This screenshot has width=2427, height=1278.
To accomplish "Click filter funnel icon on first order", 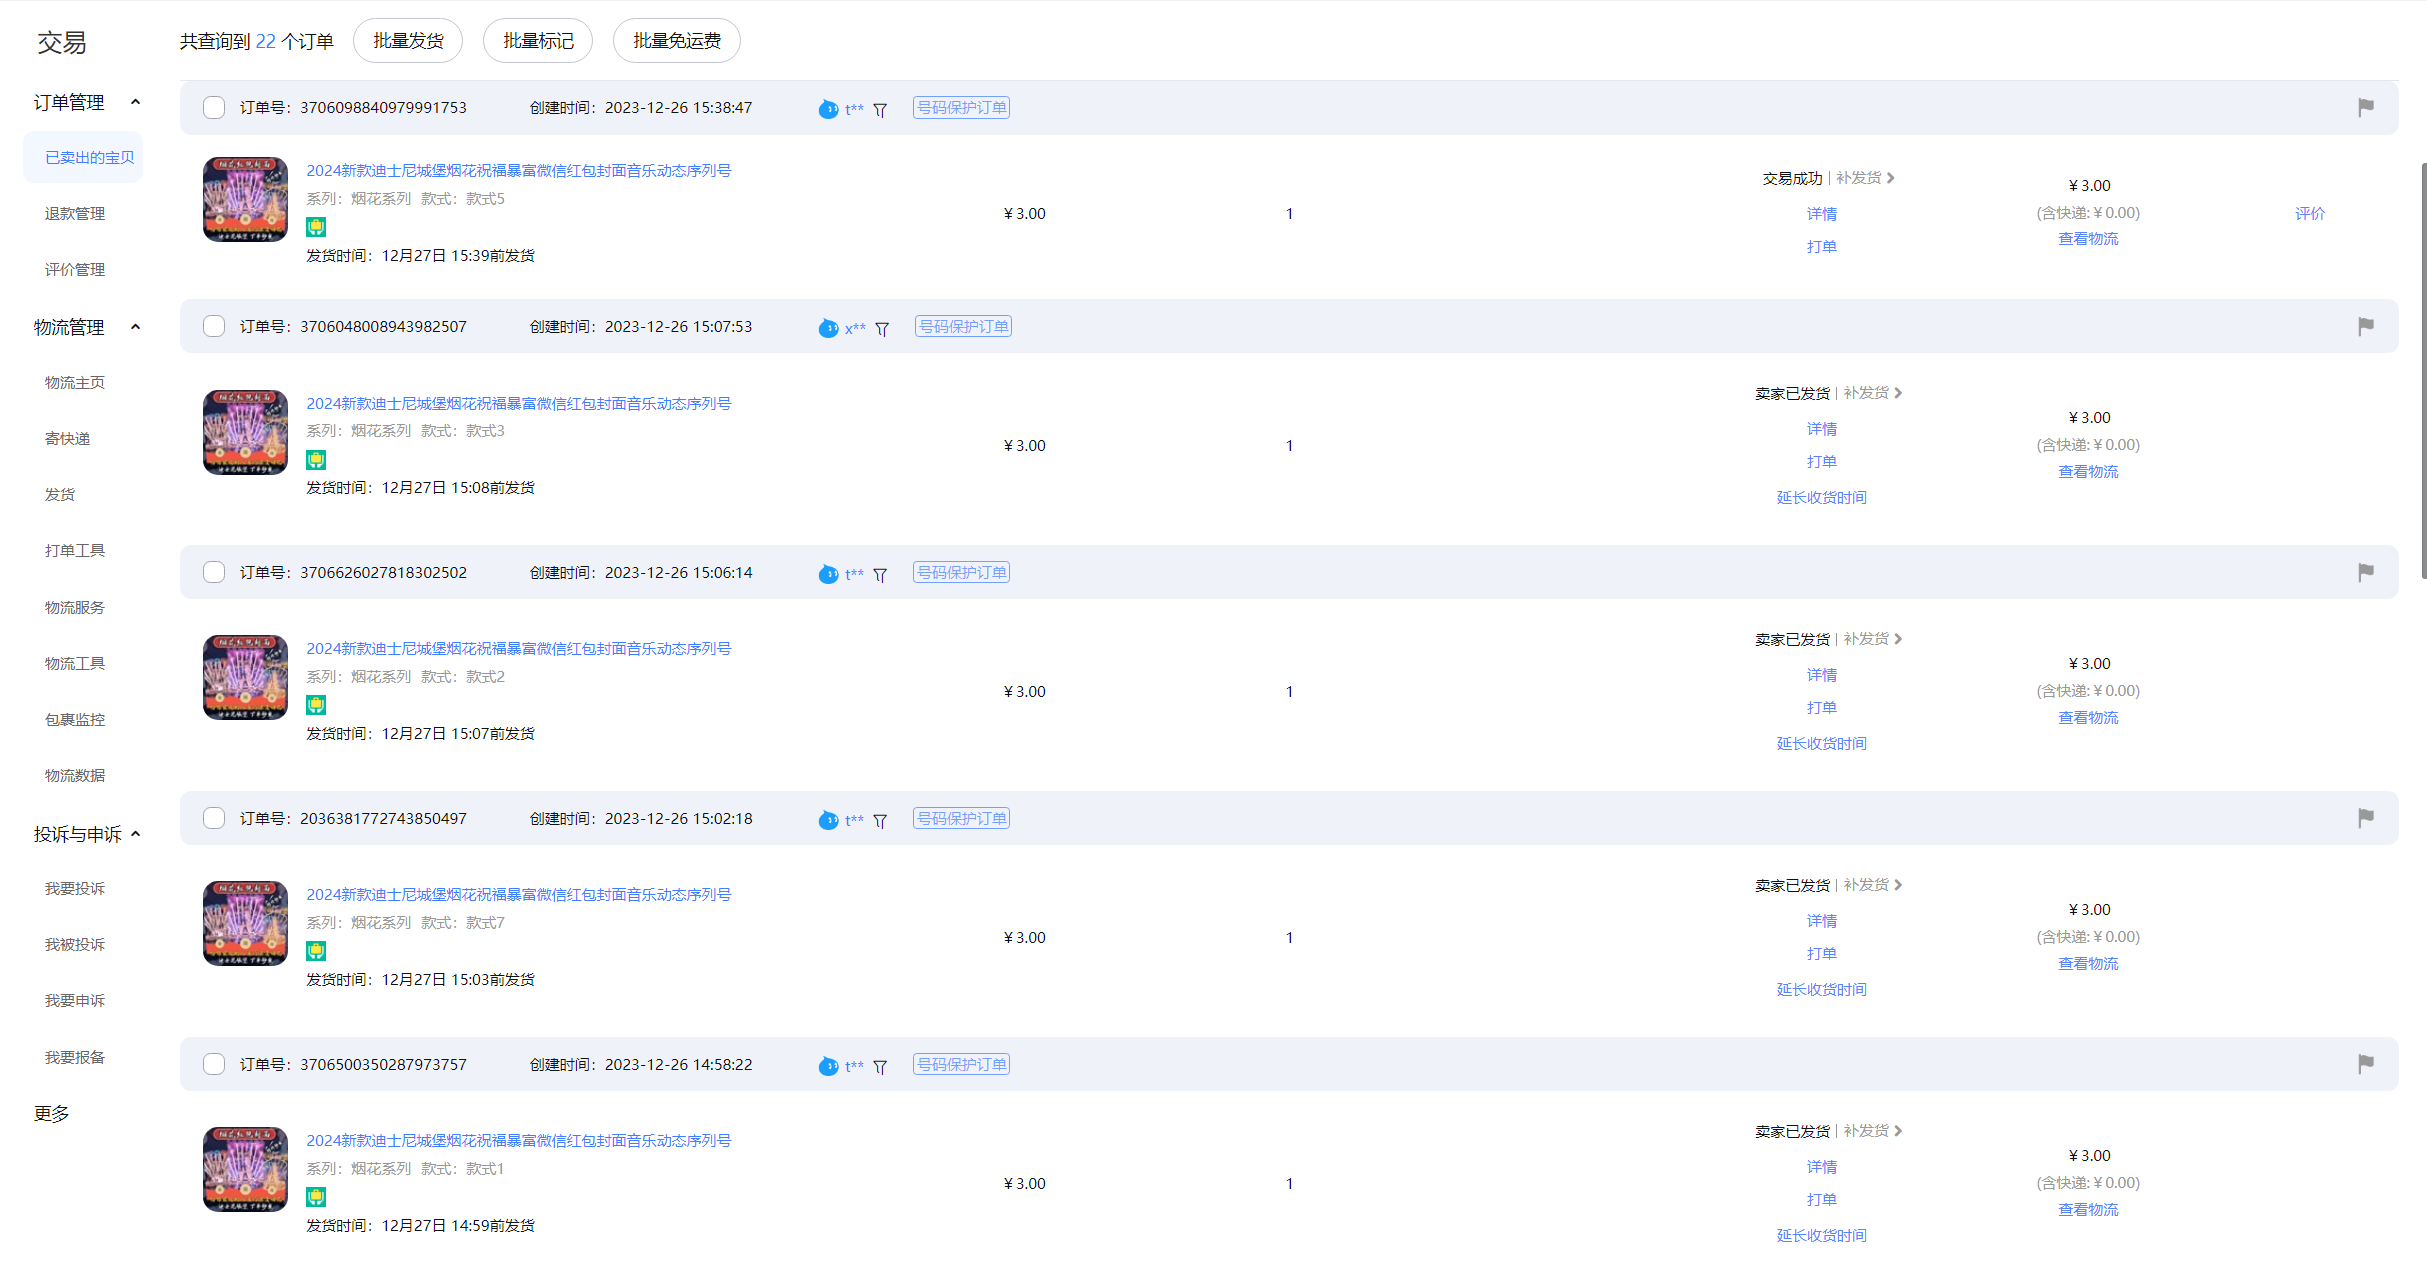I will [880, 110].
